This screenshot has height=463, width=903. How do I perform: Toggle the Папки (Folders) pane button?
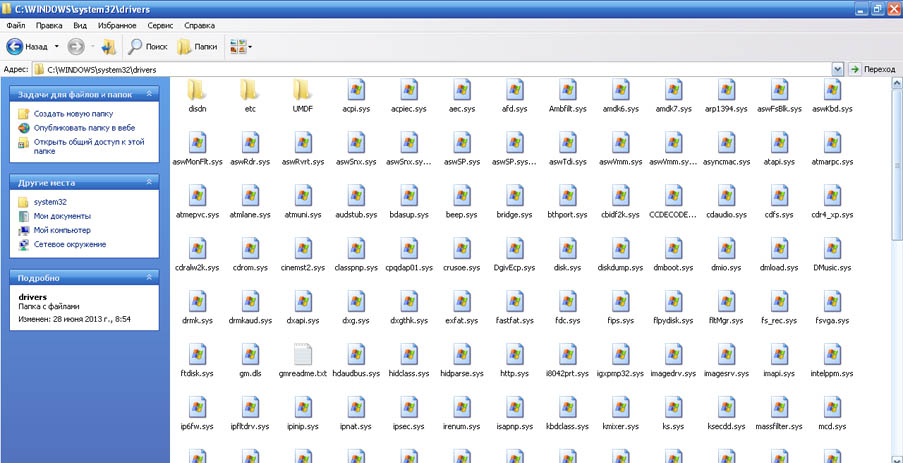[197, 46]
